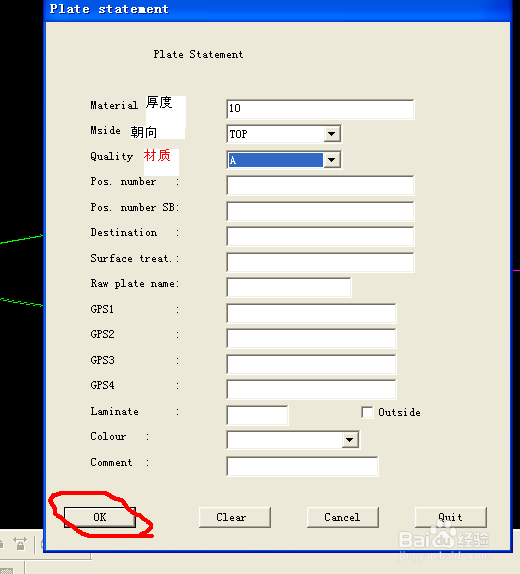Click the Material label
Image resolution: width=520 pixels, height=574 pixels.
click(114, 105)
